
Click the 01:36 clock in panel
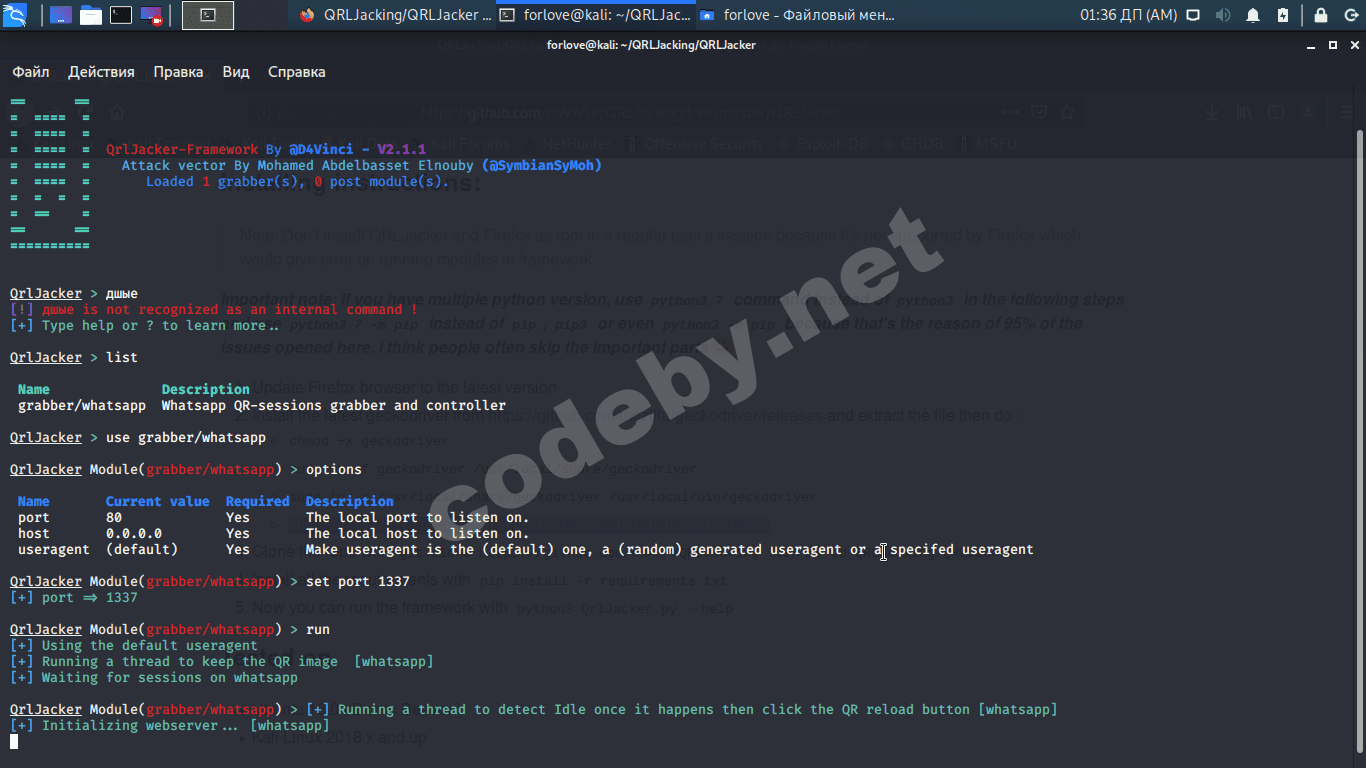[x=1128, y=15]
